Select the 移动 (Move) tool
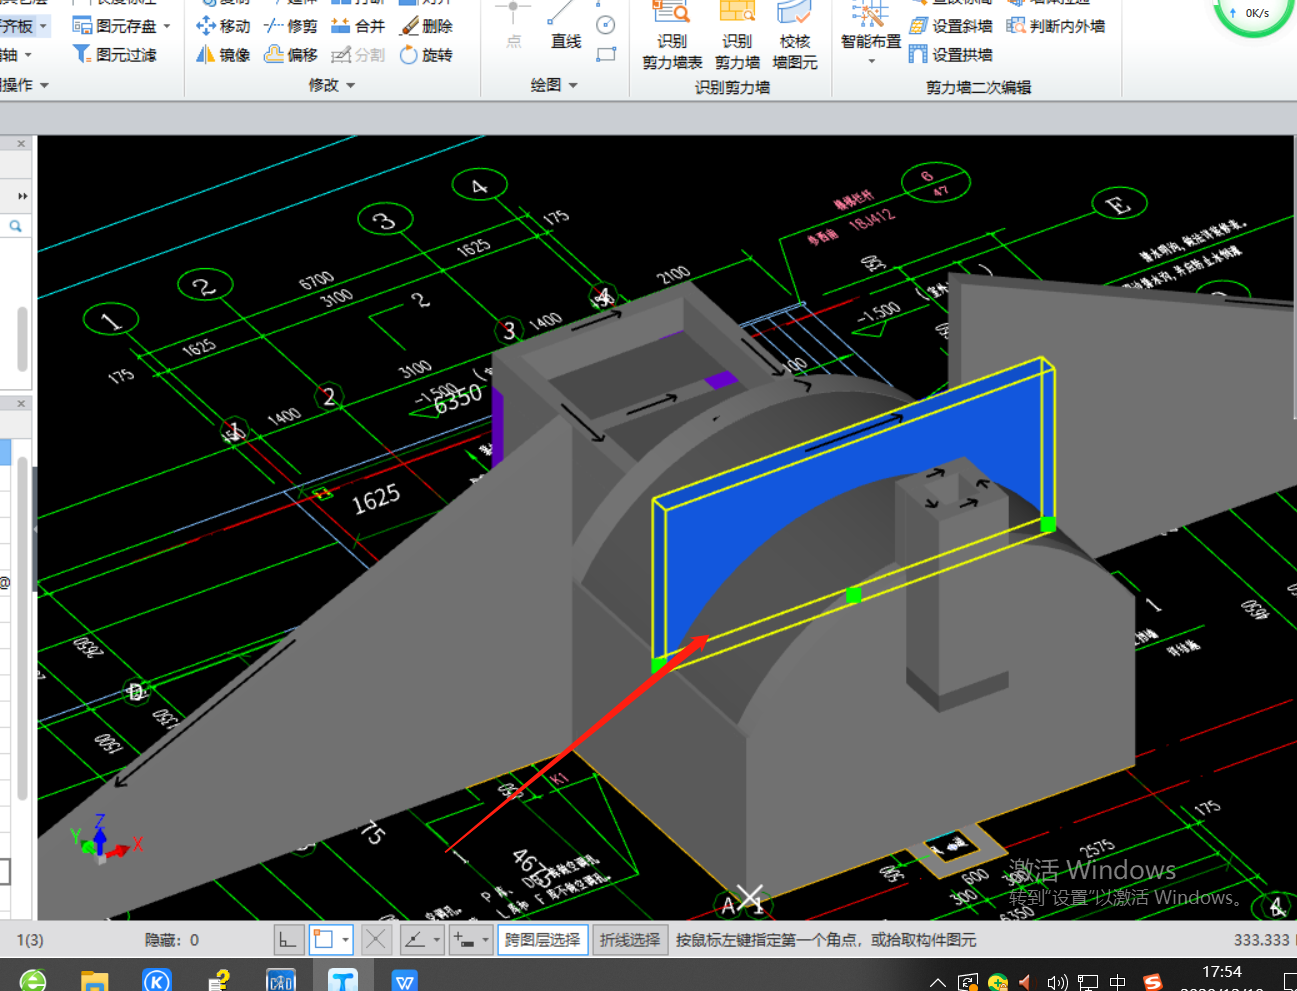Screen dimensions: 1297x991 223,26
